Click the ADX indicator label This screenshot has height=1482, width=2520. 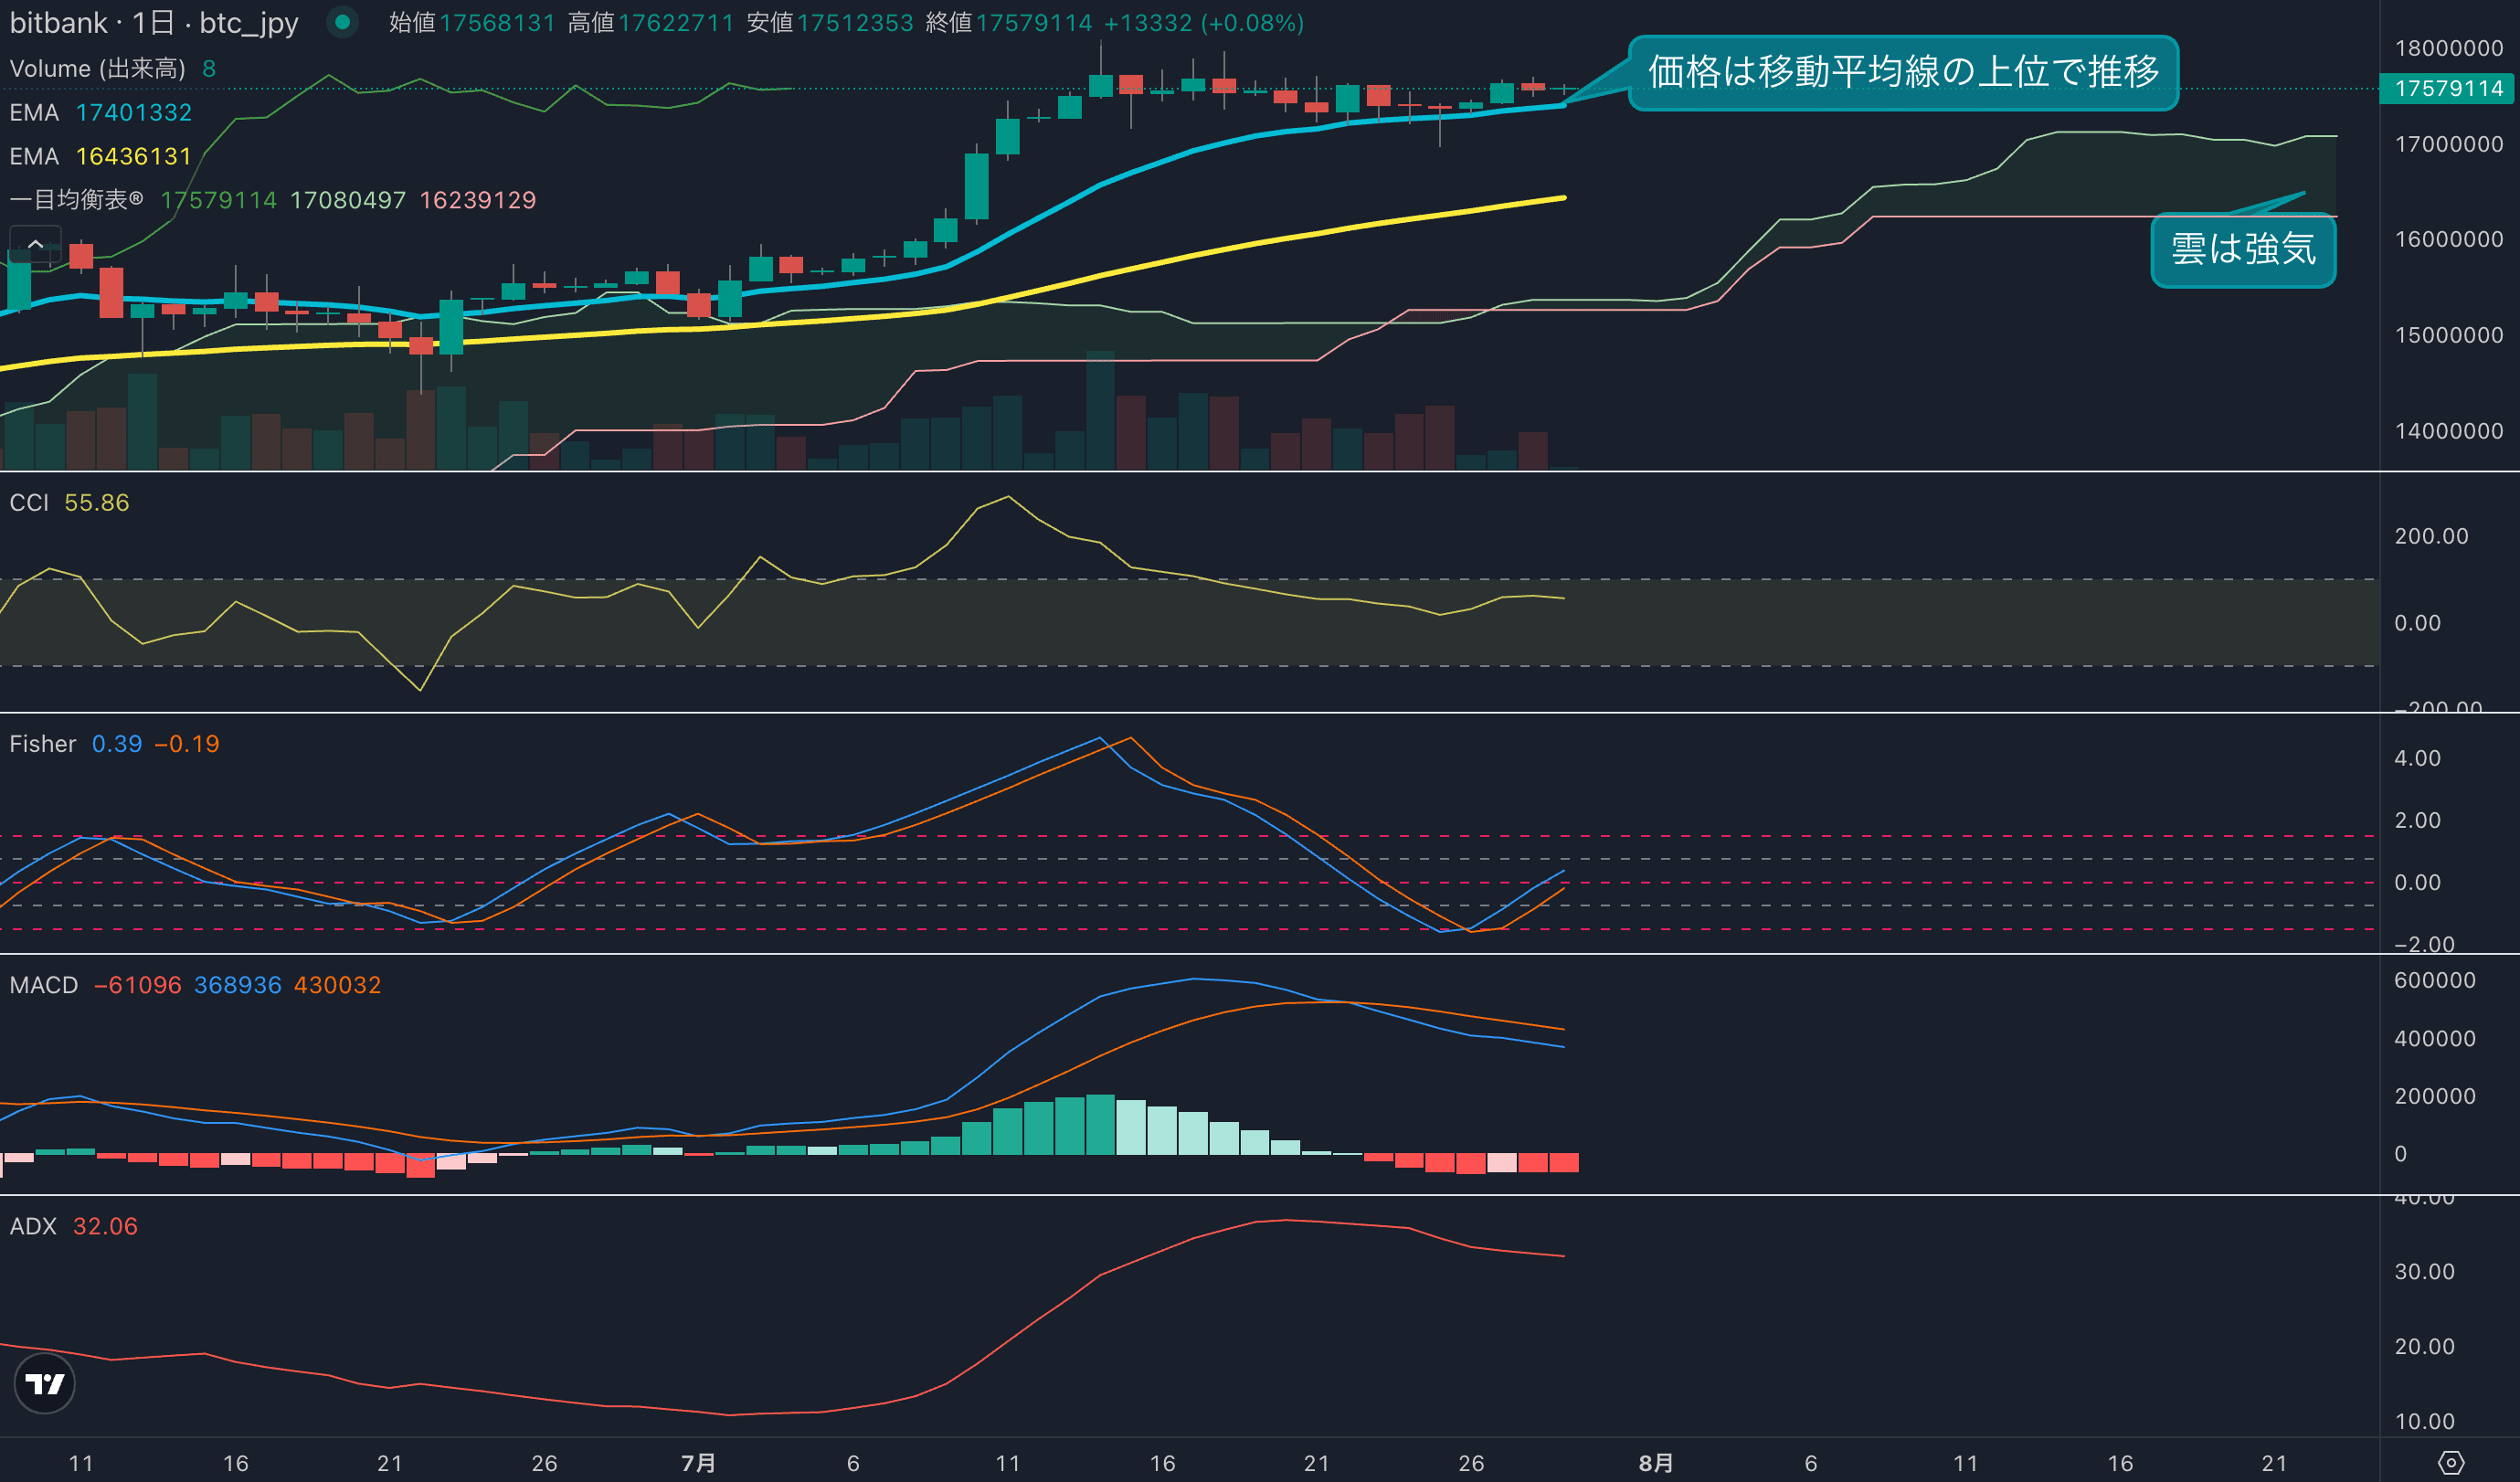pos(33,1226)
